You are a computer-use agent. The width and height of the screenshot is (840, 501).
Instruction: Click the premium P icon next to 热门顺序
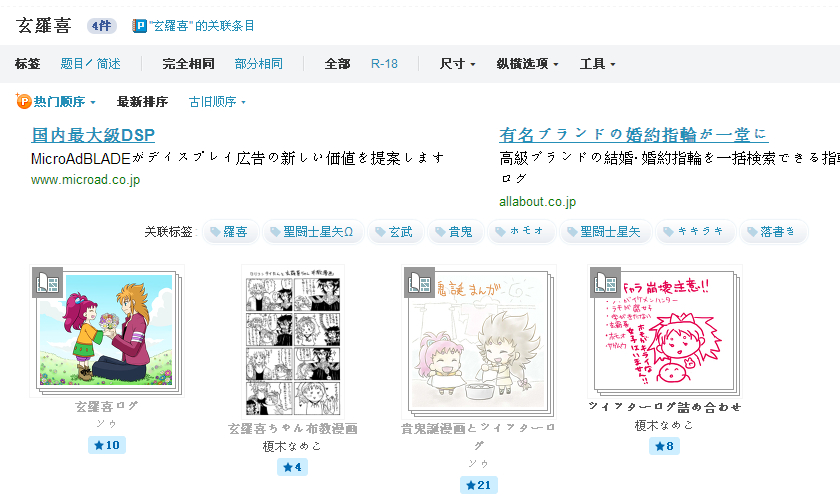[x=24, y=101]
